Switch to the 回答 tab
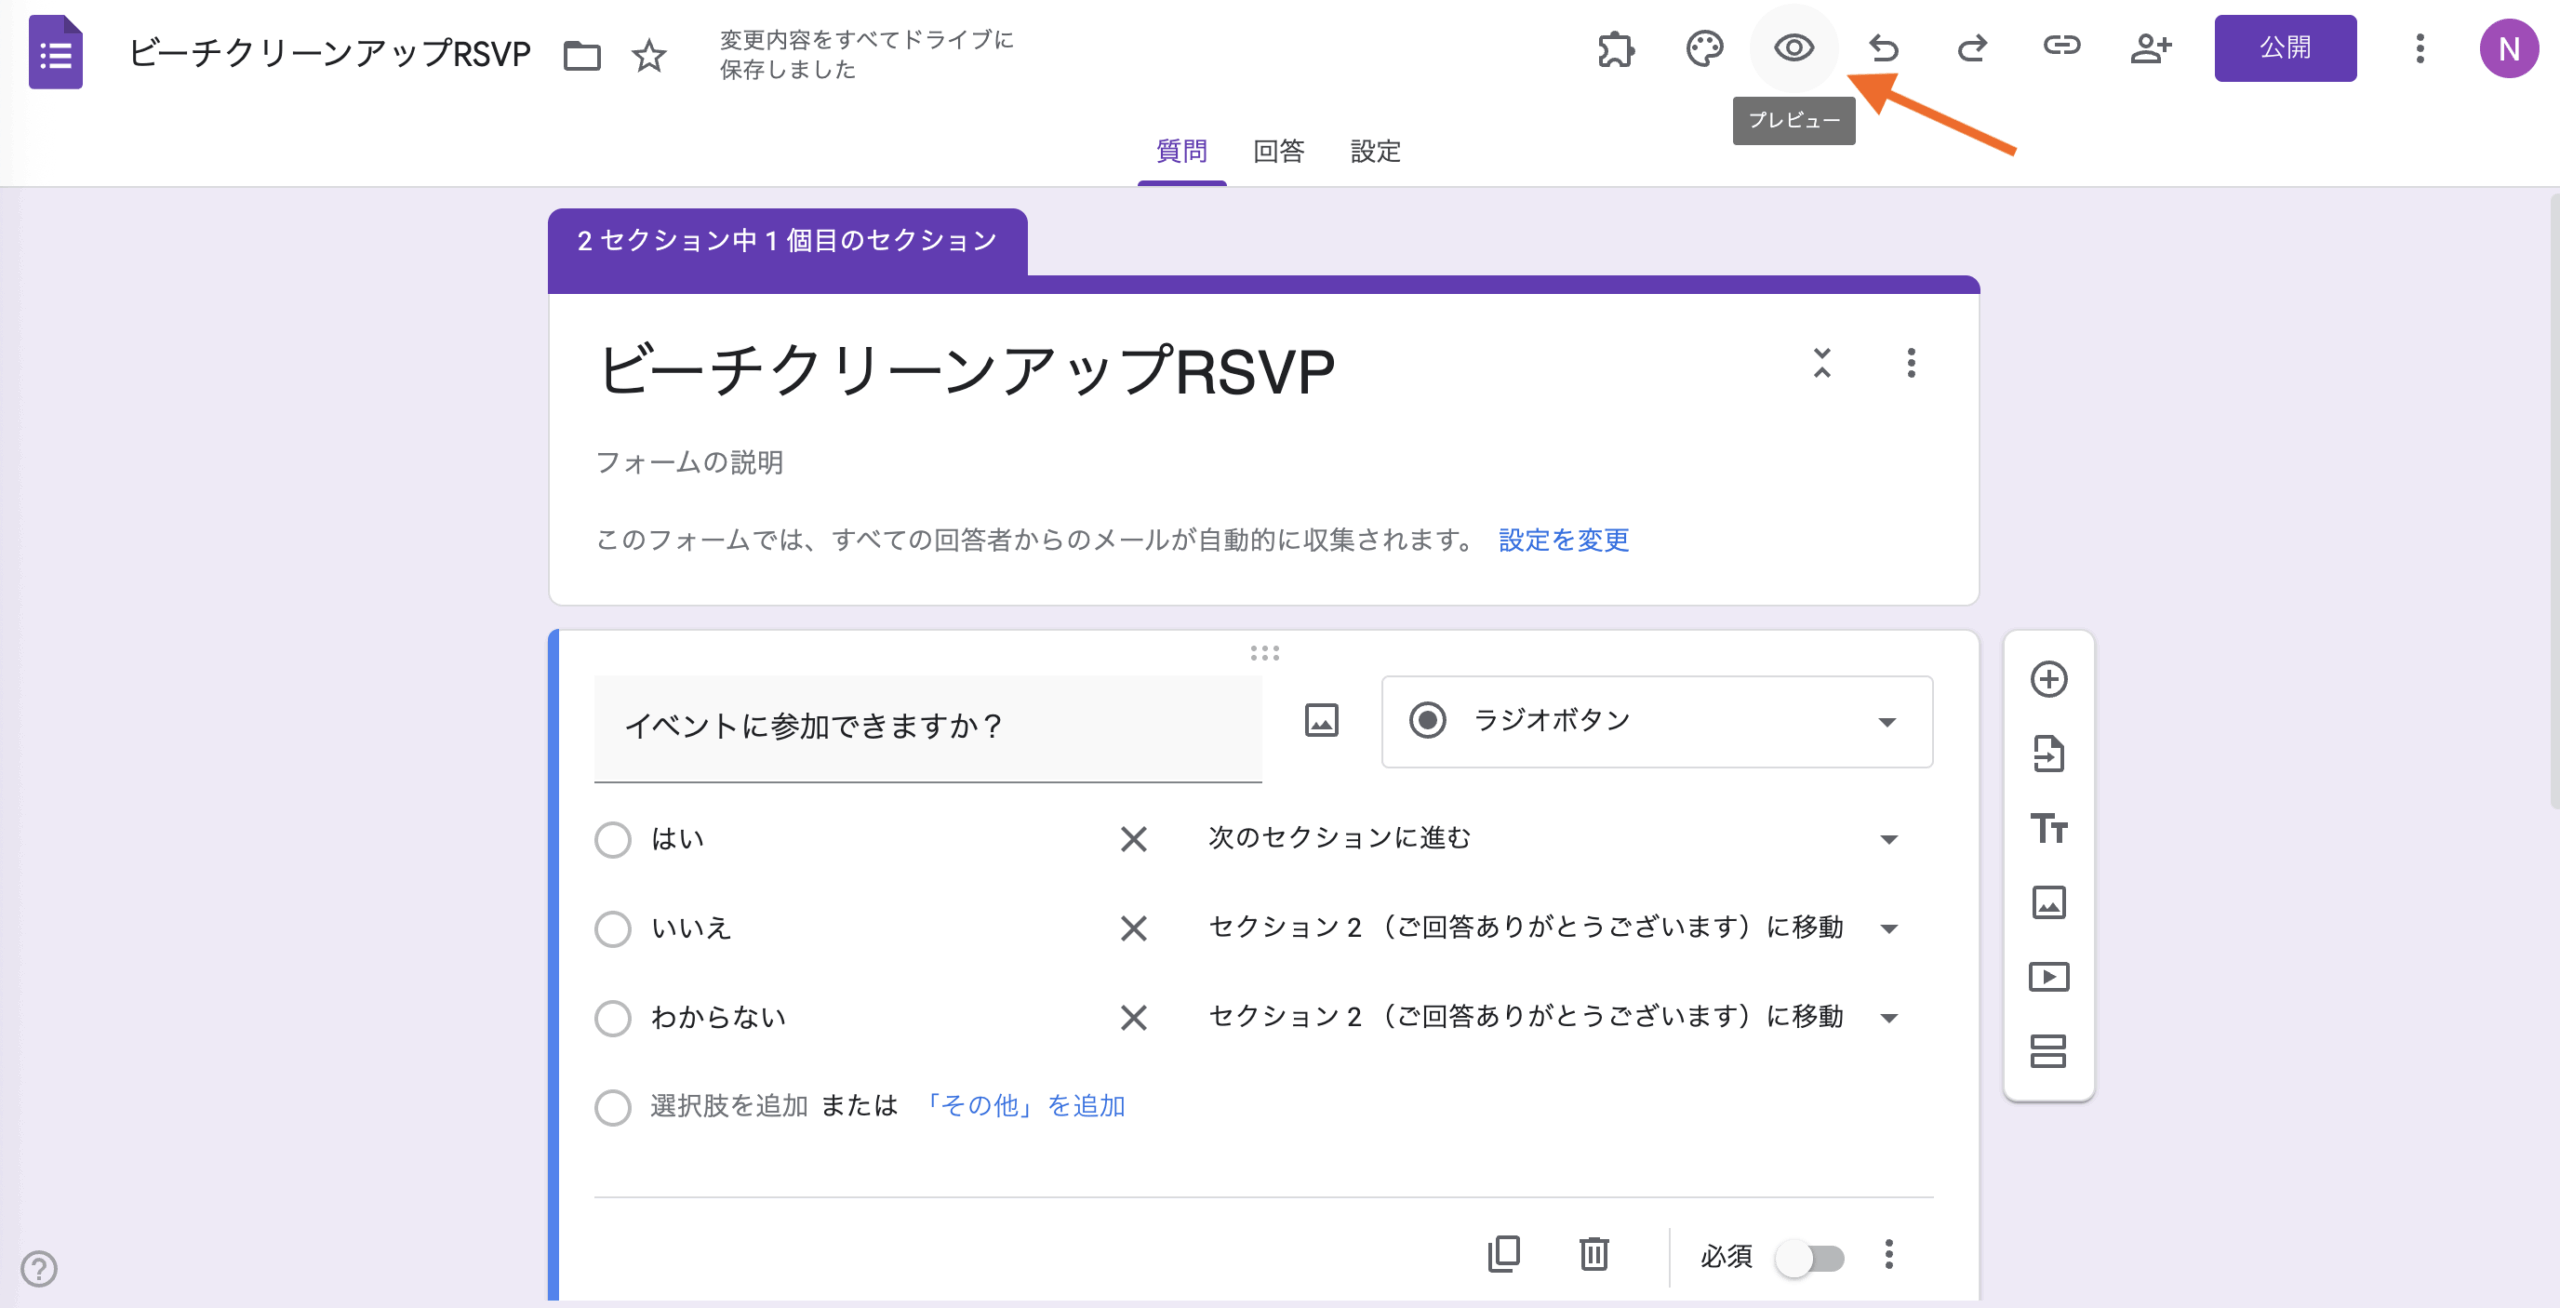Viewport: 2560px width, 1308px height. coord(1279,151)
